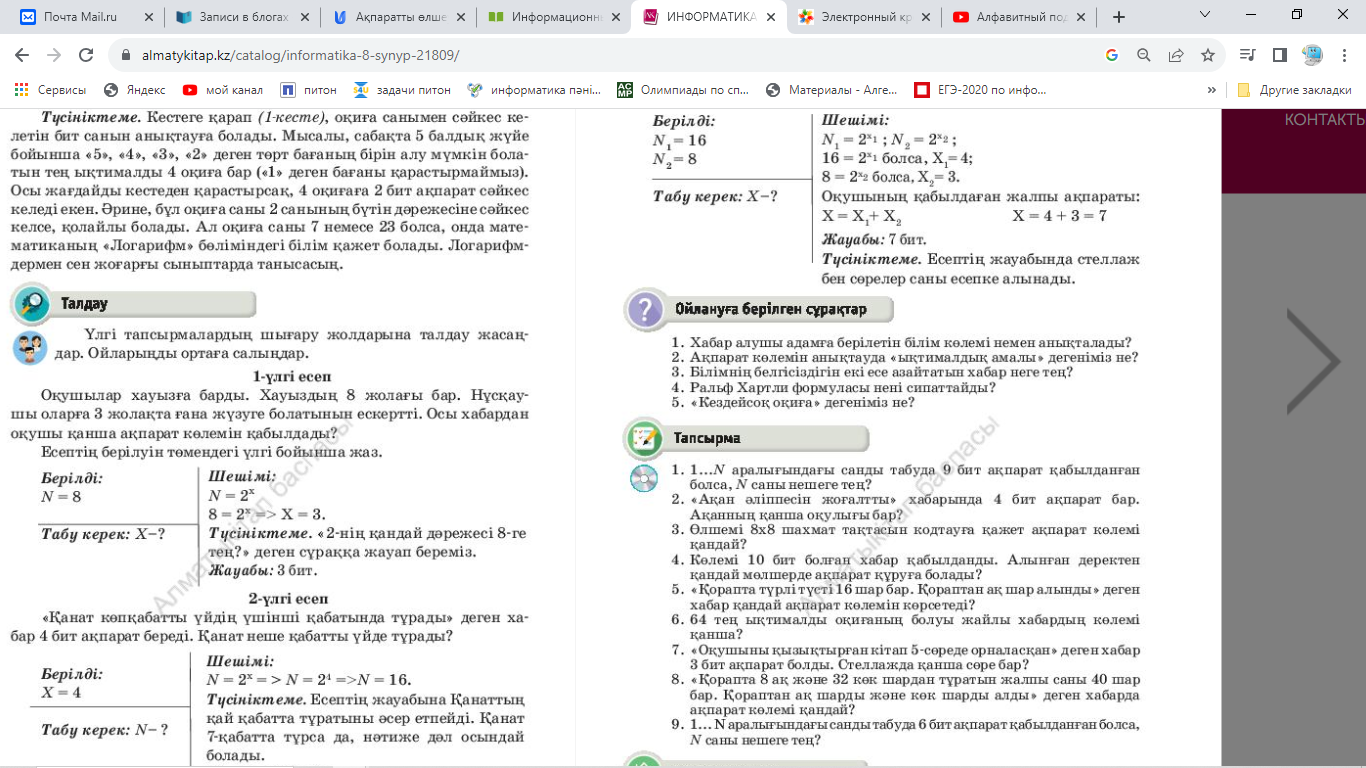Screen dimensions: 1366x768
Task: Open the задачи питон bookmark
Action: pos(402,89)
